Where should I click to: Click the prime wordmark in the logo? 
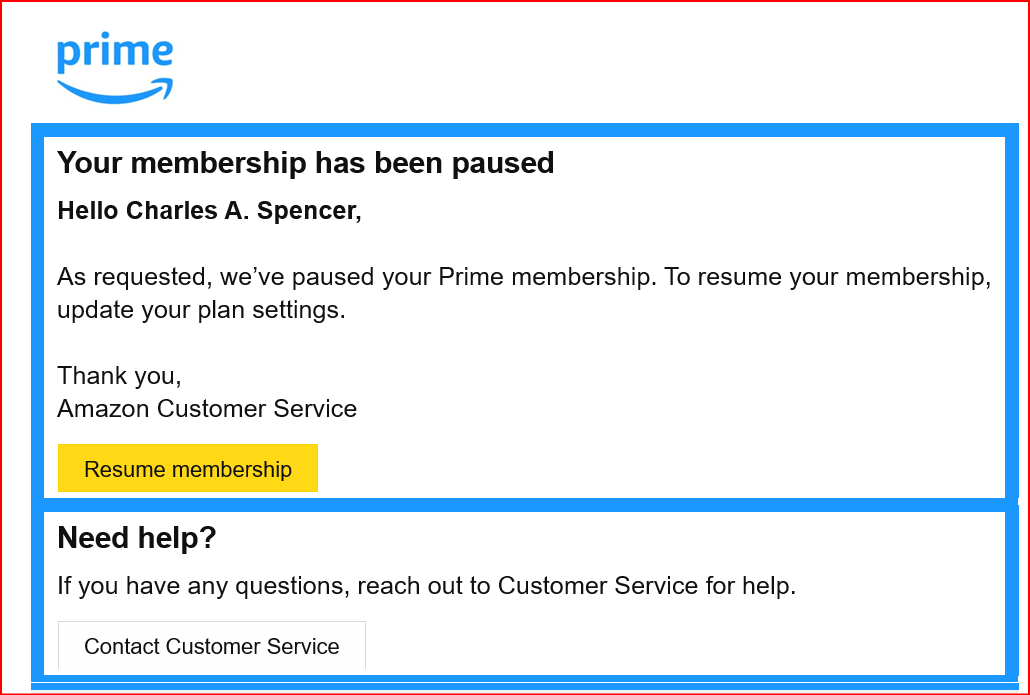coord(115,51)
